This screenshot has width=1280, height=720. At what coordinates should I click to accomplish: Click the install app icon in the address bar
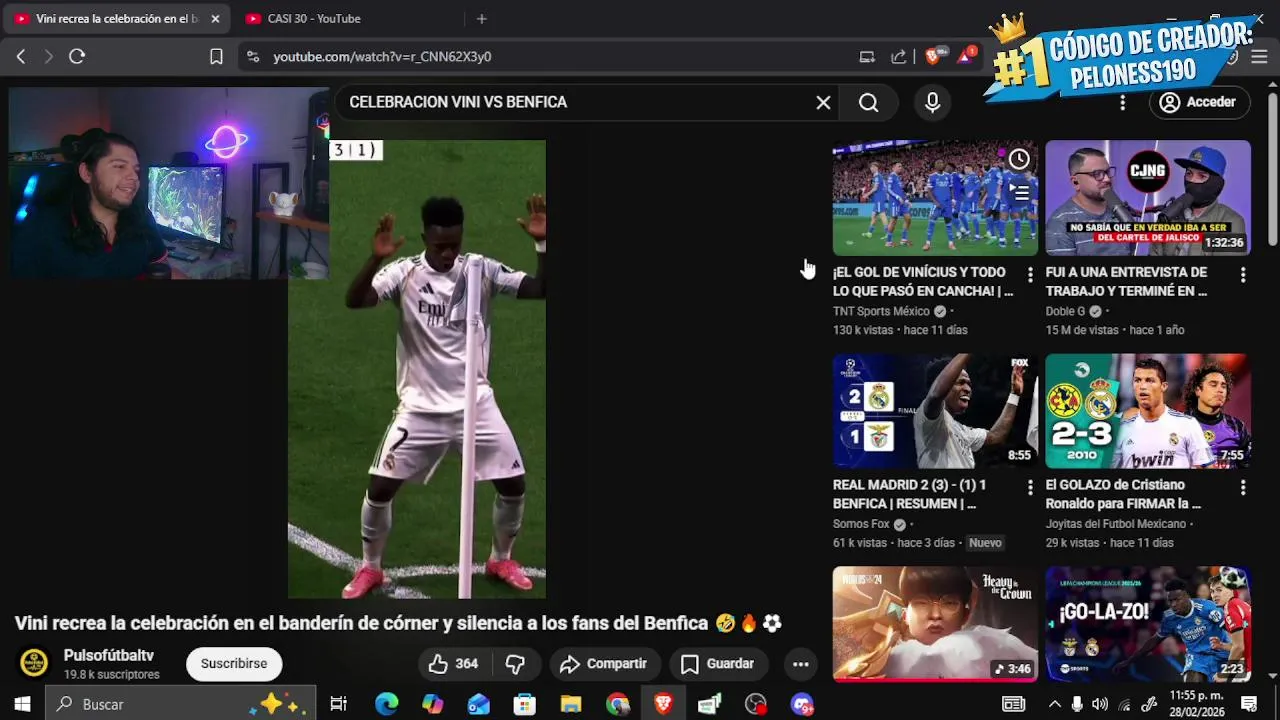tap(867, 57)
